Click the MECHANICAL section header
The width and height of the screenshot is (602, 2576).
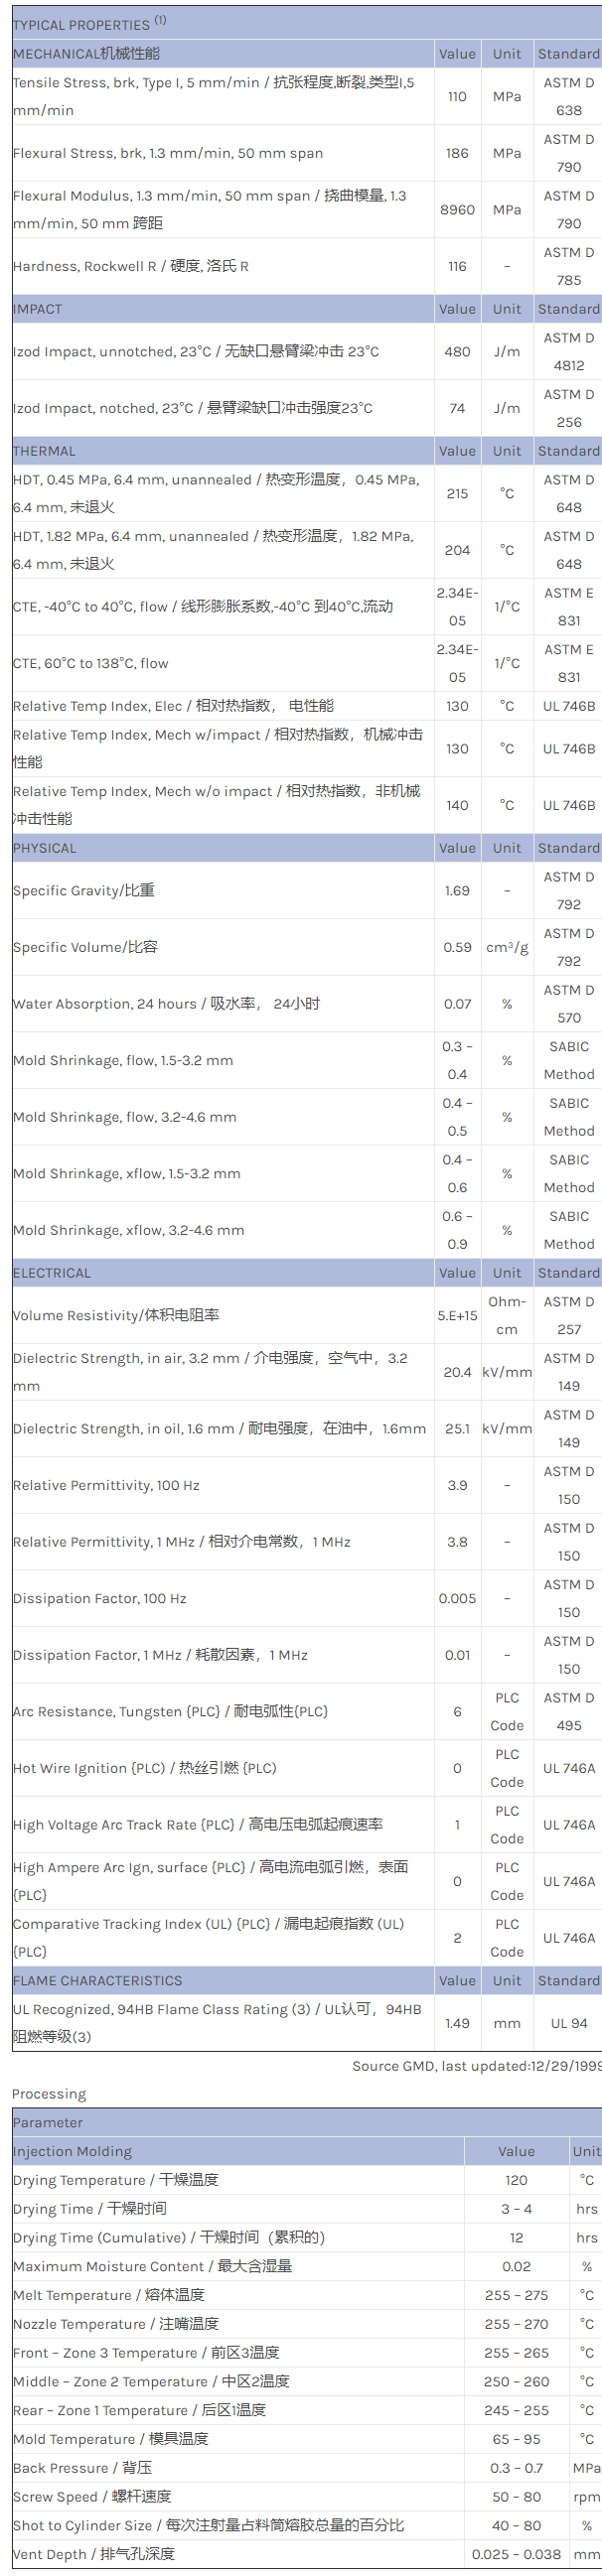(x=87, y=54)
